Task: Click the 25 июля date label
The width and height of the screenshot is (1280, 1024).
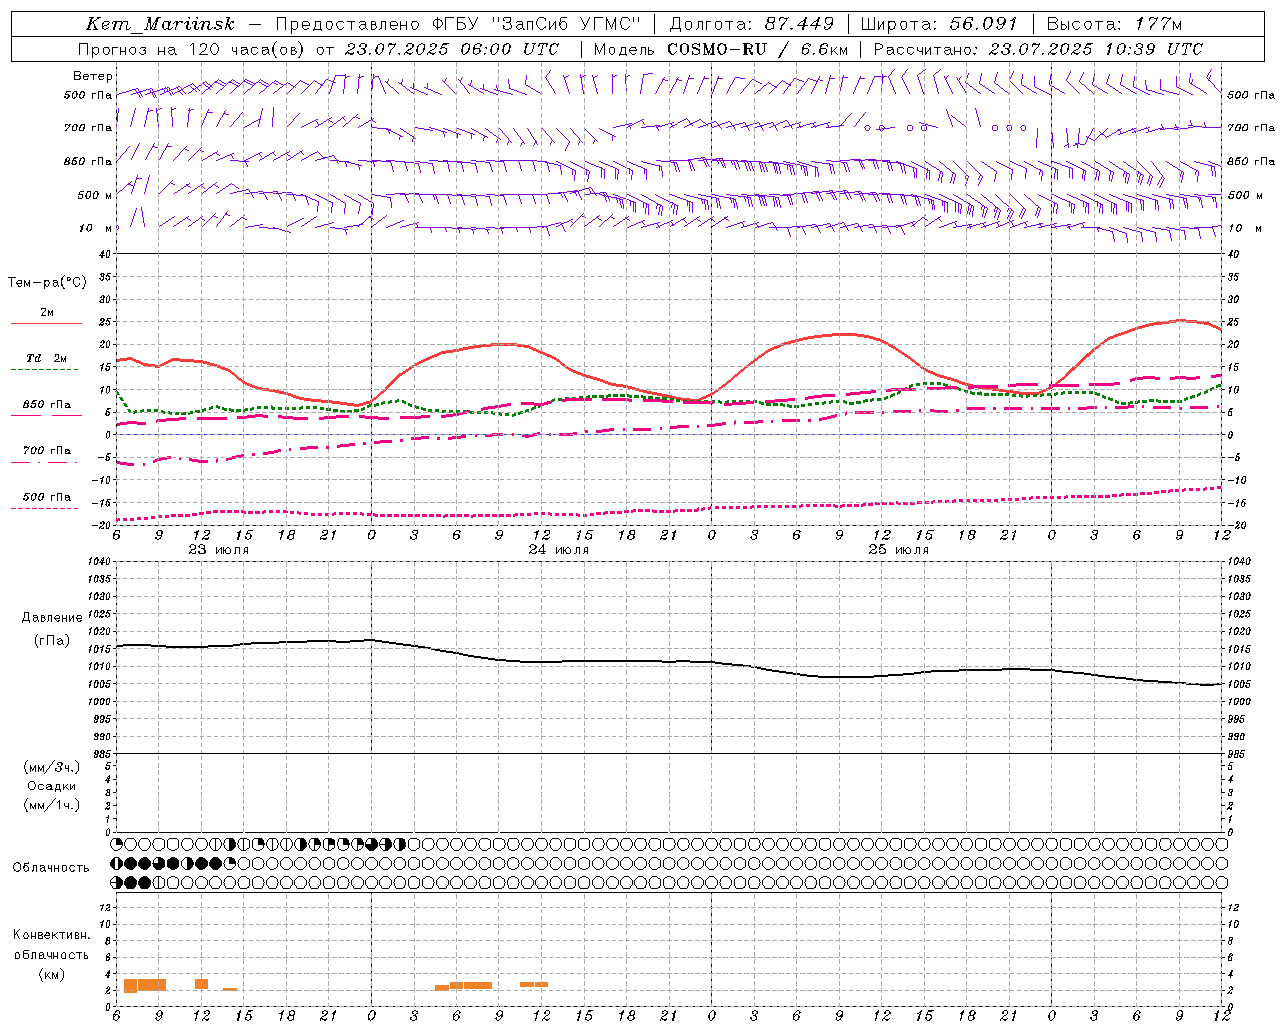Action: 899,550
